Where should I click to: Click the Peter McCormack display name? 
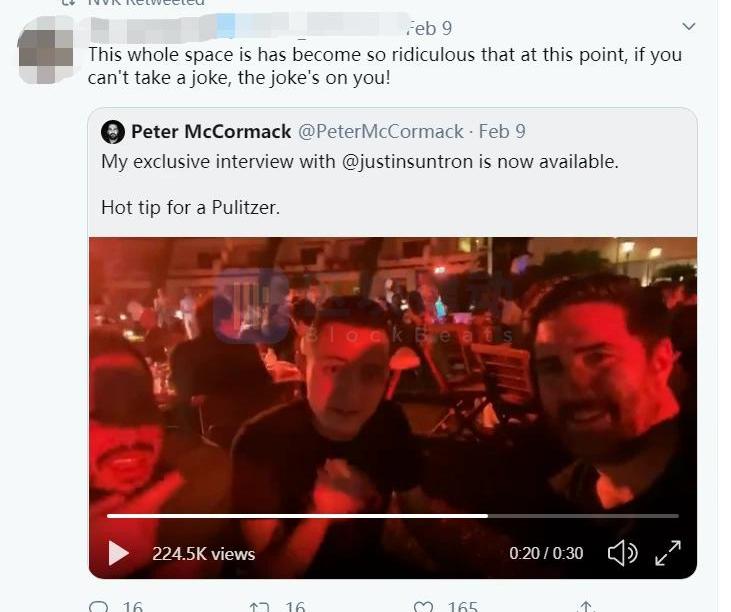pyautogui.click(x=211, y=132)
